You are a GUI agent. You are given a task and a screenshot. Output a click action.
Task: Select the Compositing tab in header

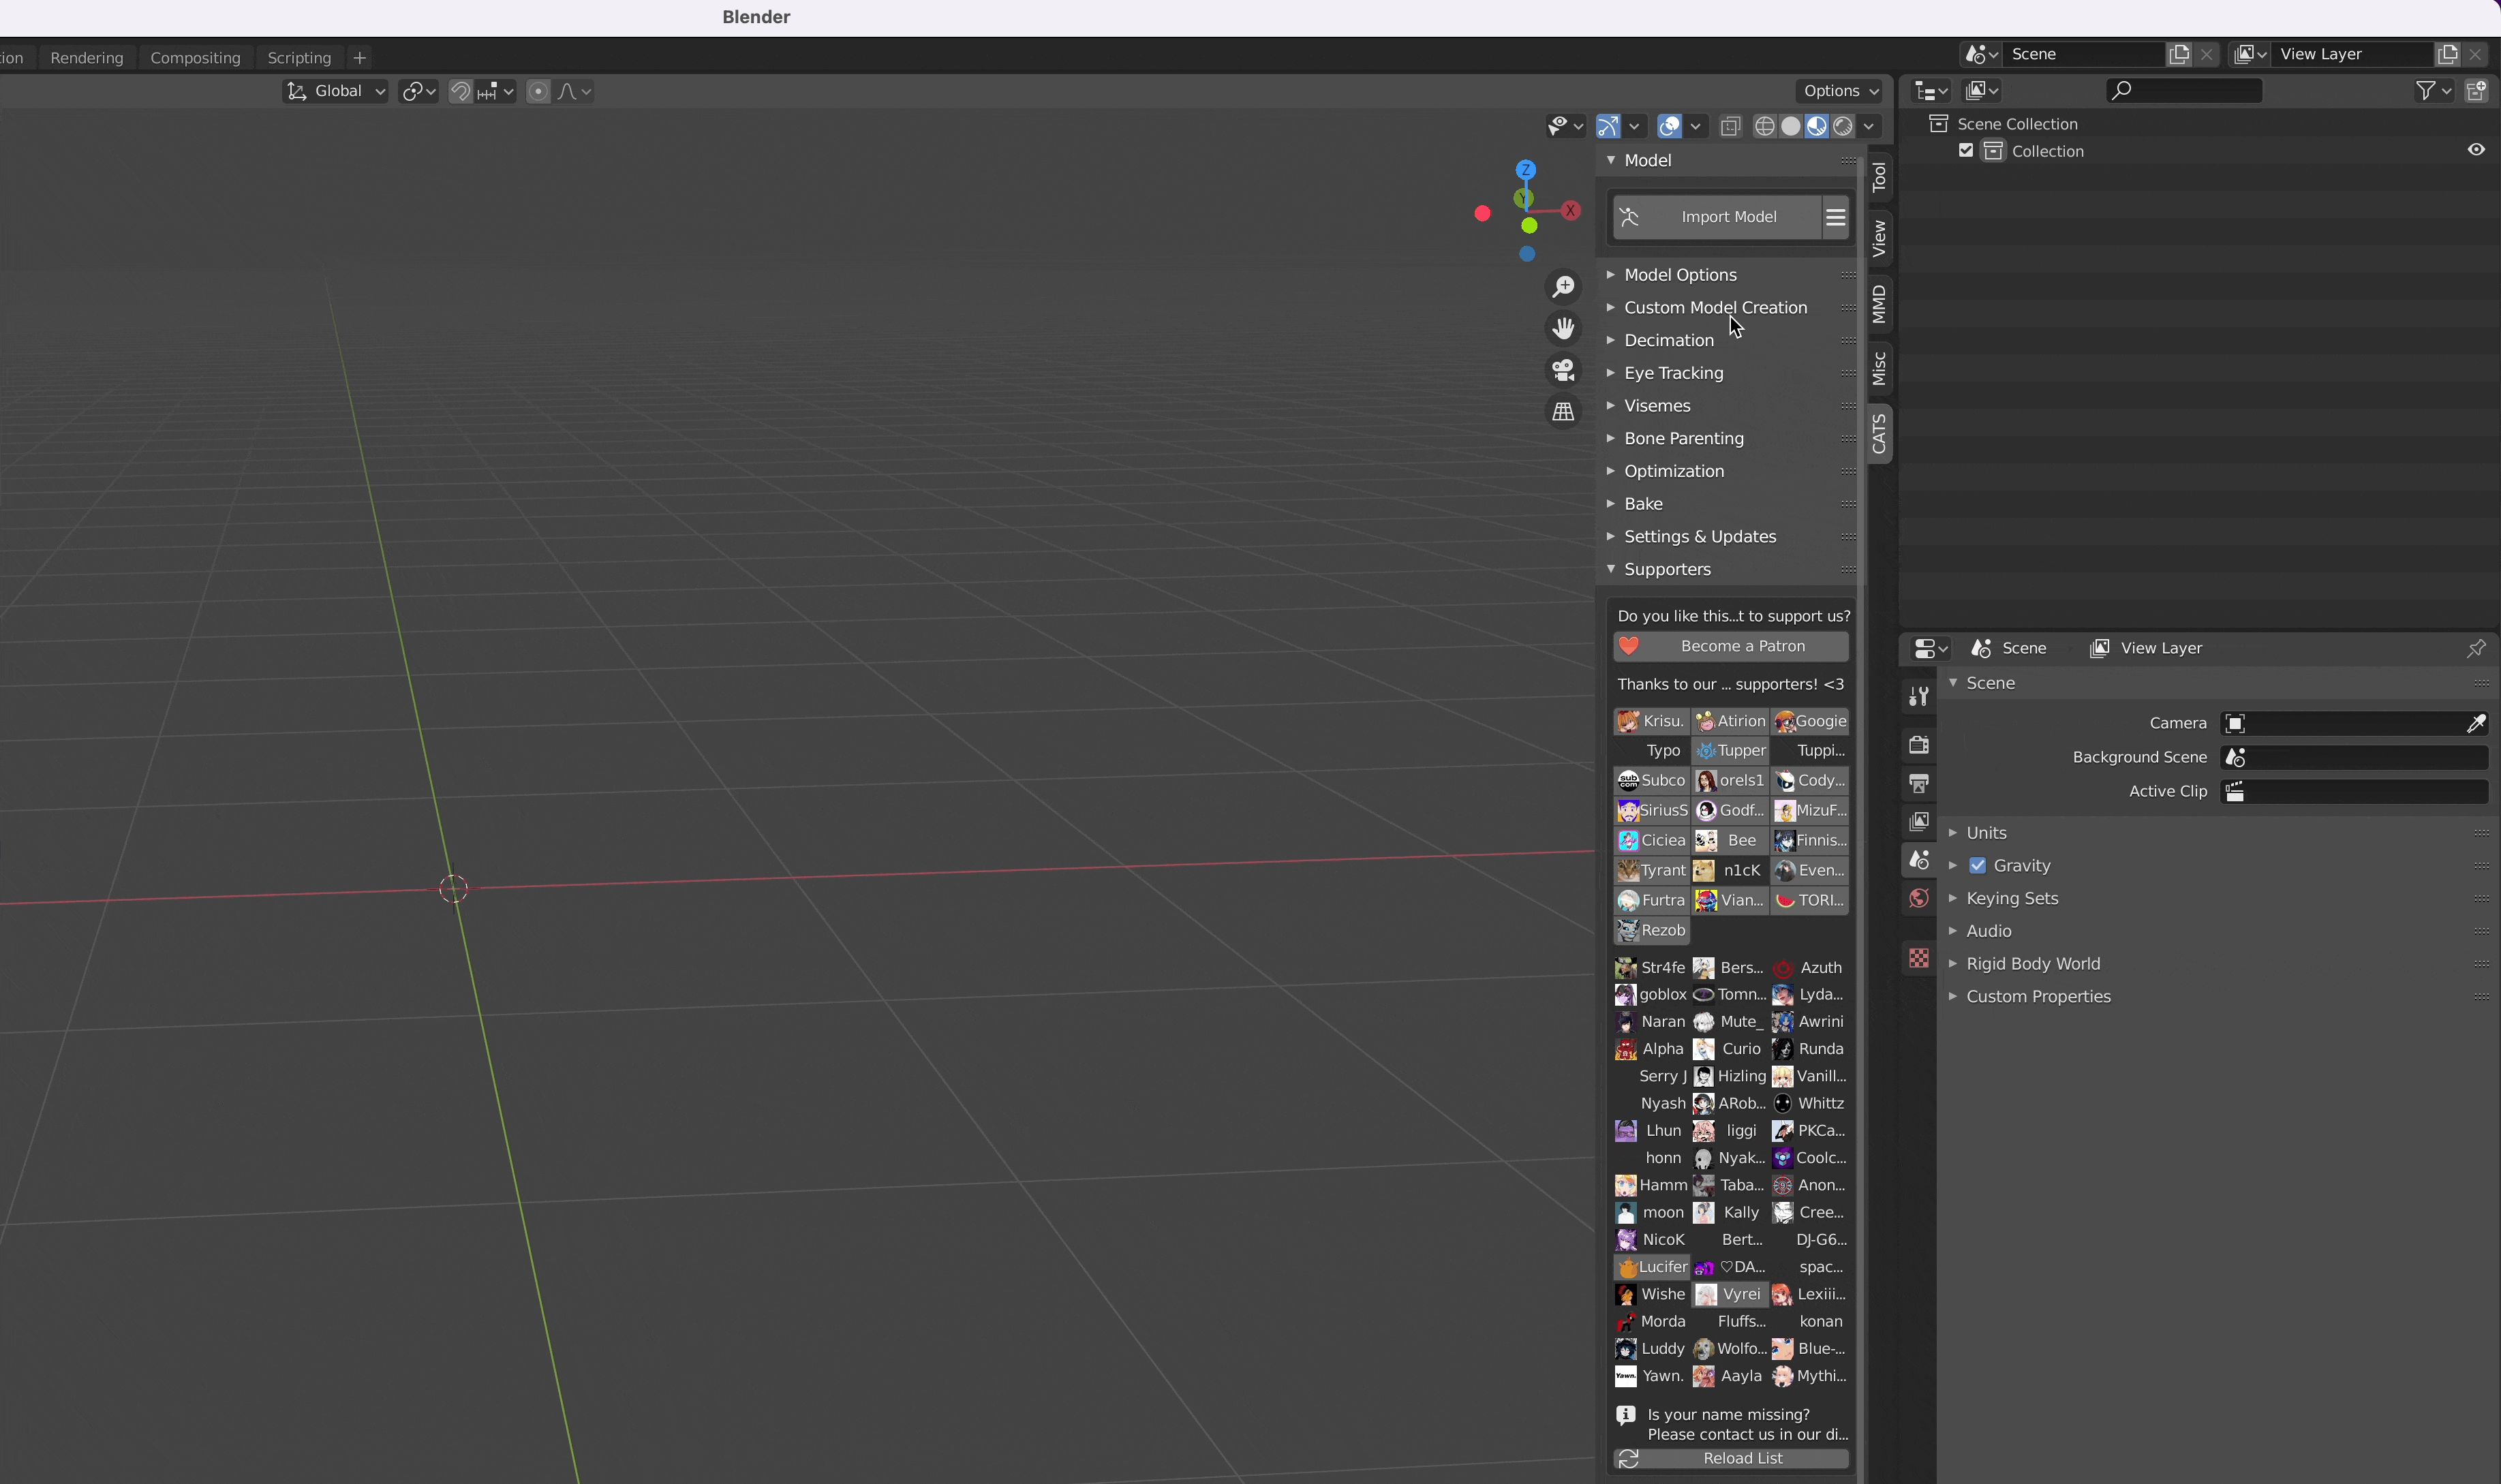pyautogui.click(x=194, y=57)
